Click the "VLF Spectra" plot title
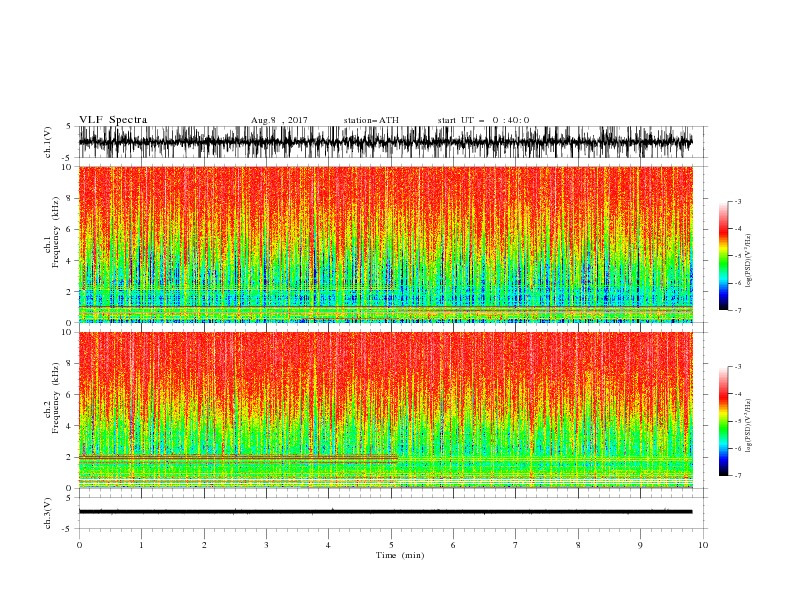 [x=113, y=120]
